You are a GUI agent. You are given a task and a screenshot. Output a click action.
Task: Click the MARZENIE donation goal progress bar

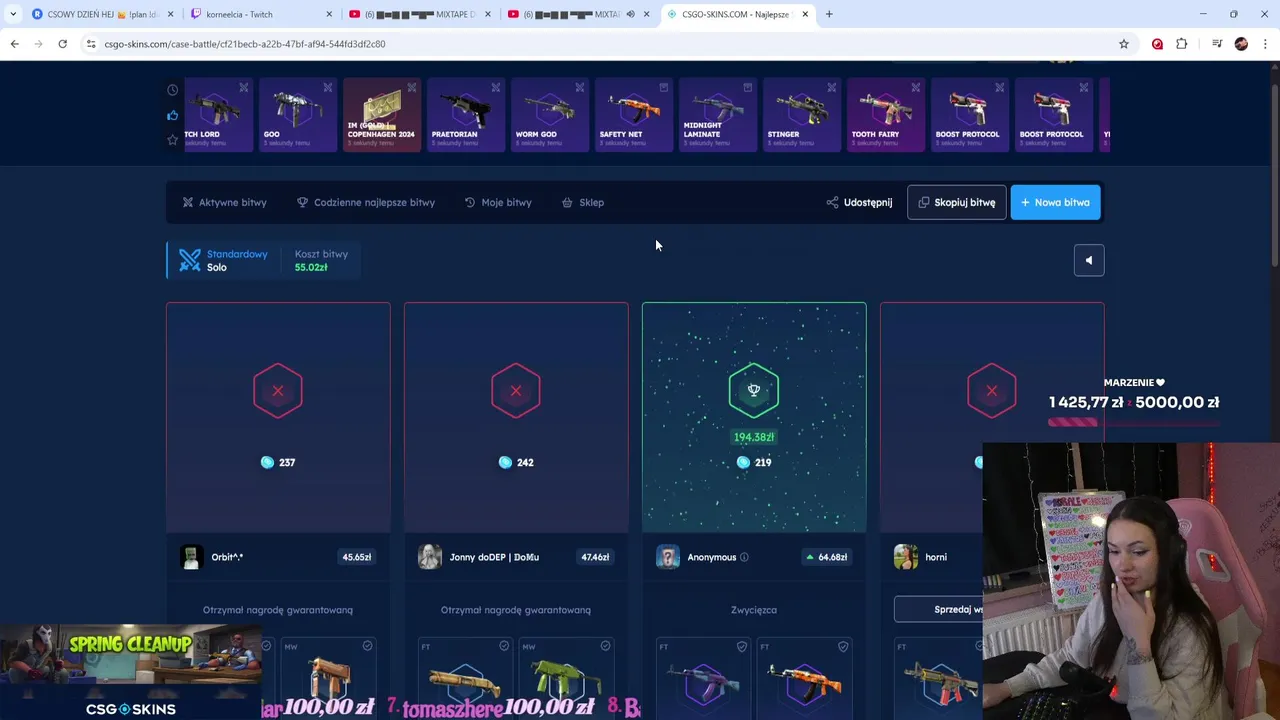pos(1134,422)
